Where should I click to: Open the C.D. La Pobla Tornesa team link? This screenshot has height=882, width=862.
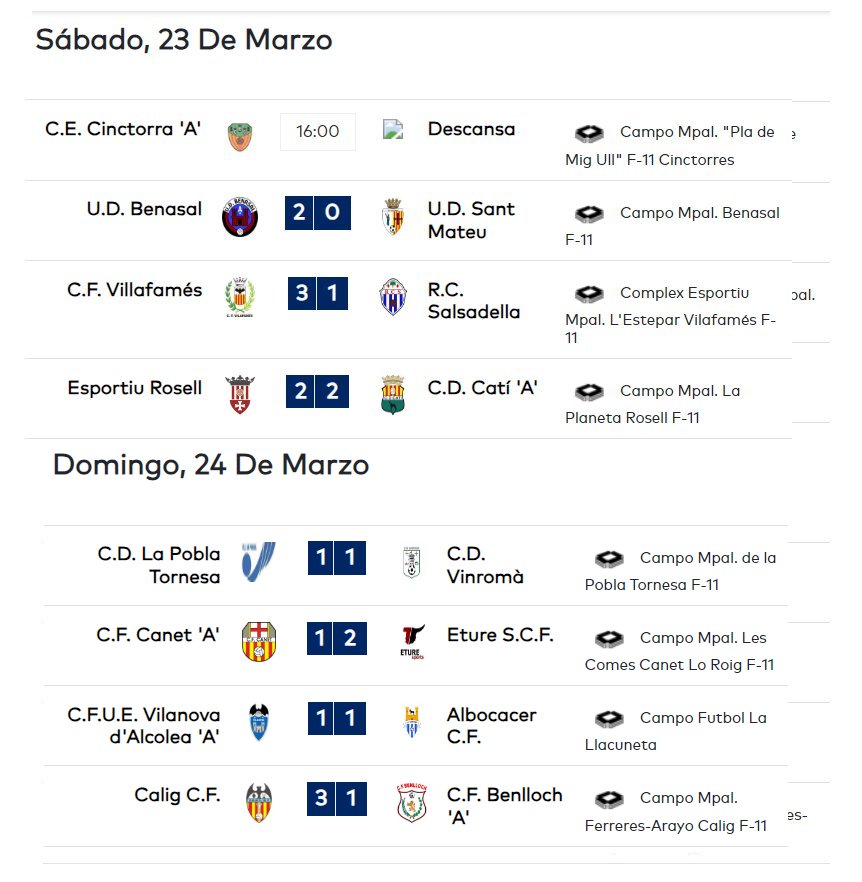pyautogui.click(x=159, y=565)
